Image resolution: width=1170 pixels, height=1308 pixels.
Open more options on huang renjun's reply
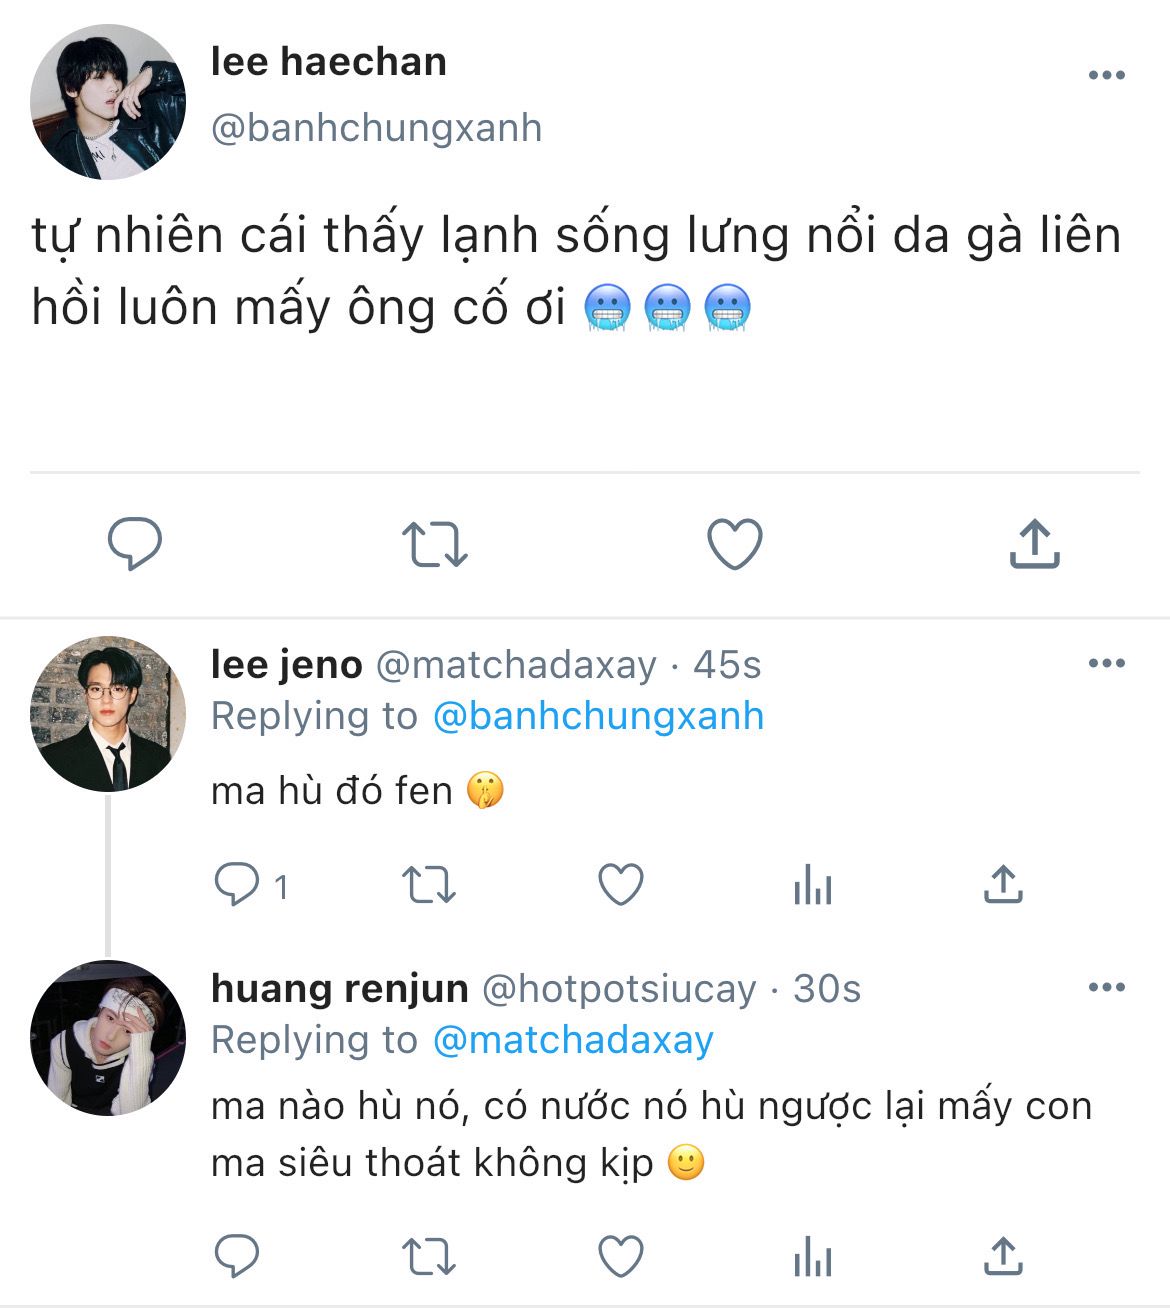(1106, 987)
